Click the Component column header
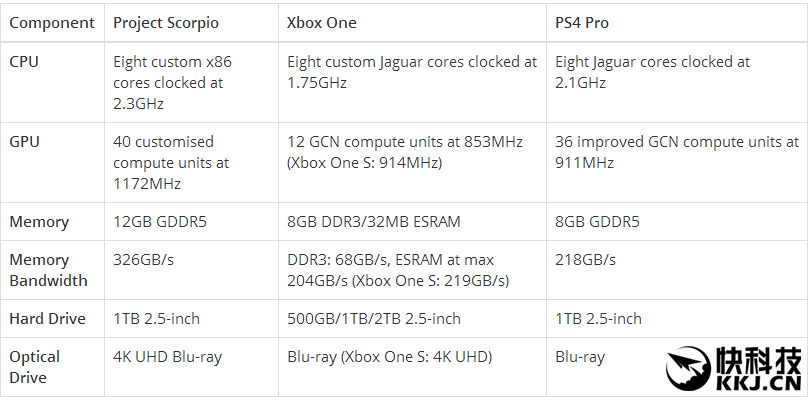The image size is (811, 401). tap(52, 22)
